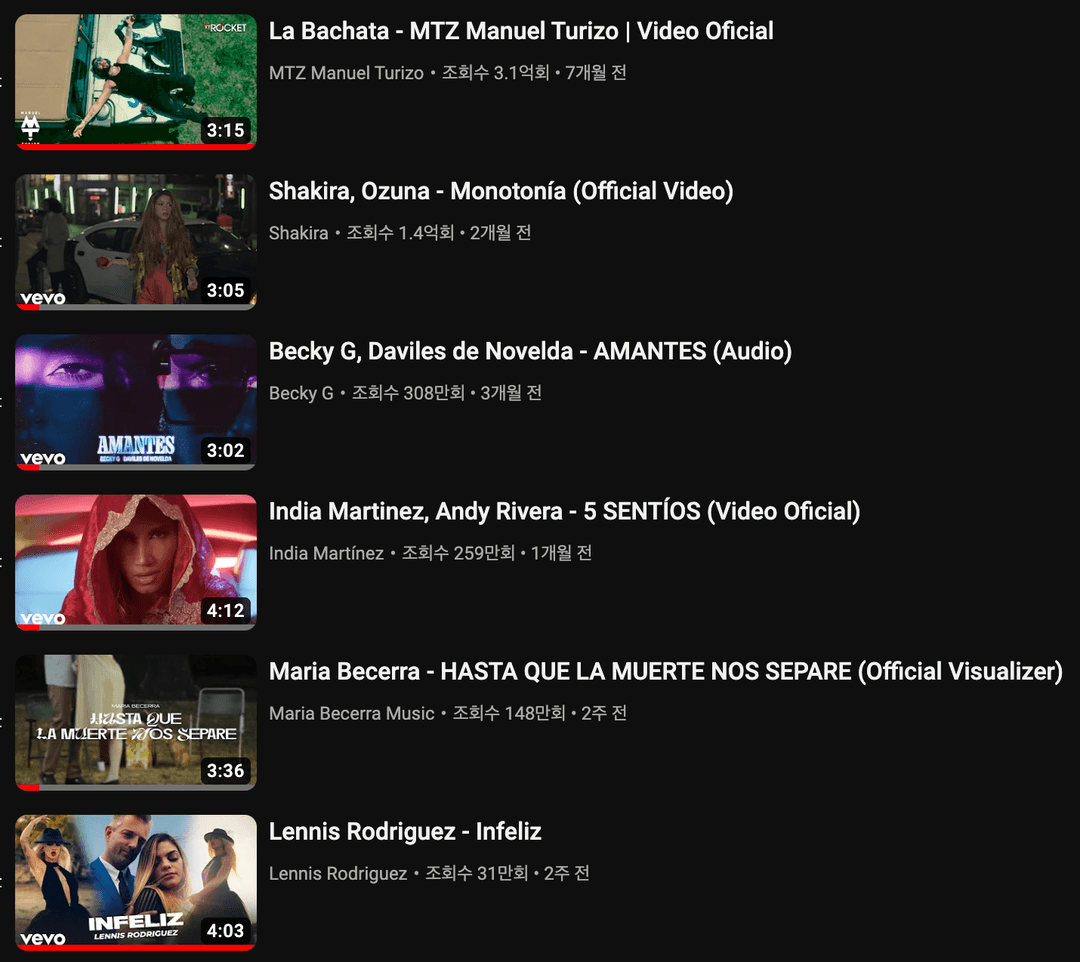The image size is (1080, 962).
Task: Click vevo logo on Infeliz thumbnail
Action: pos(43,939)
